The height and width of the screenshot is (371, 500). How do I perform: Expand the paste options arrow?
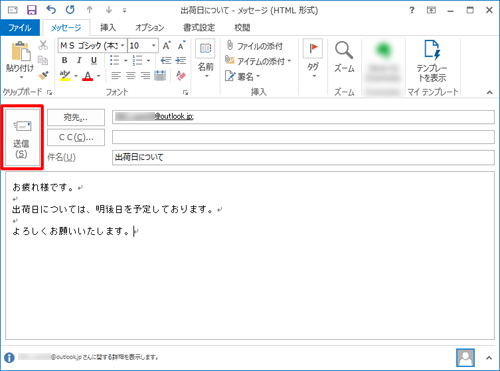click(21, 77)
